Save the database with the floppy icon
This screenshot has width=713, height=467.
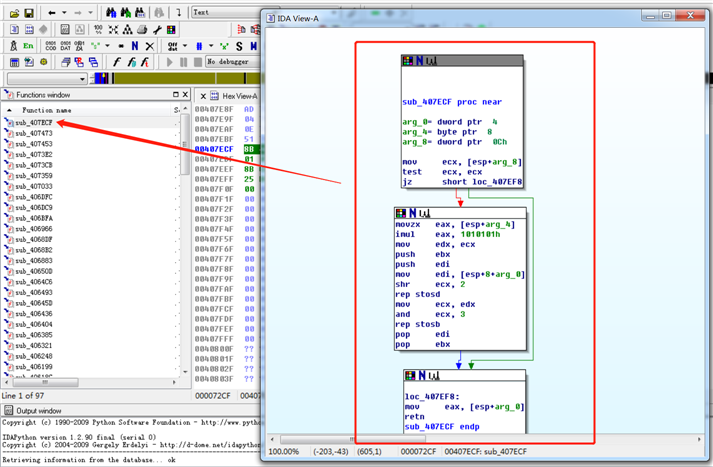pos(29,13)
